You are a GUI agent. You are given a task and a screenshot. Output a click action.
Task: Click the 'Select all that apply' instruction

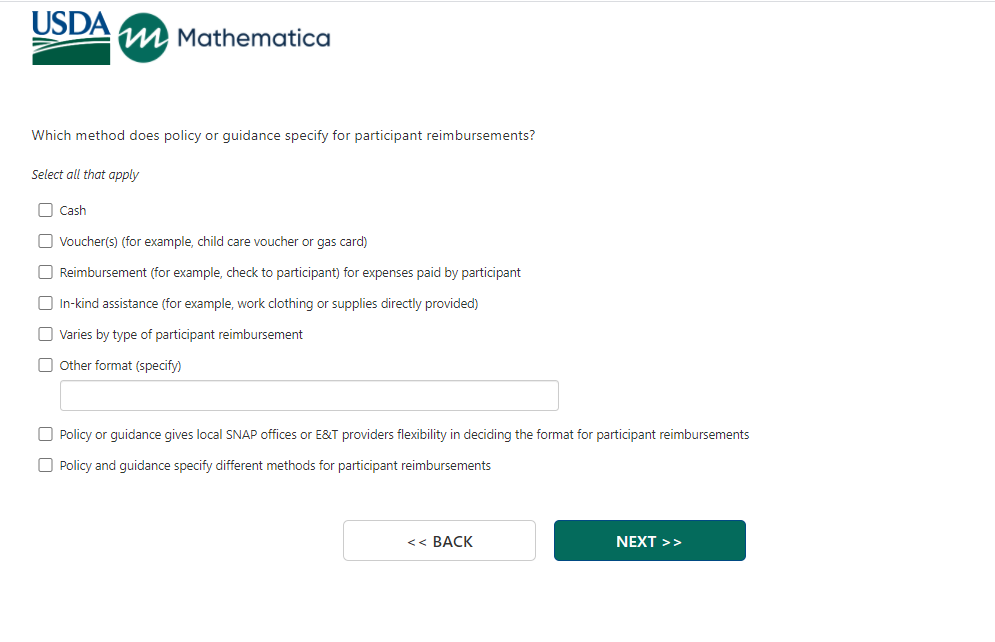tap(85, 175)
